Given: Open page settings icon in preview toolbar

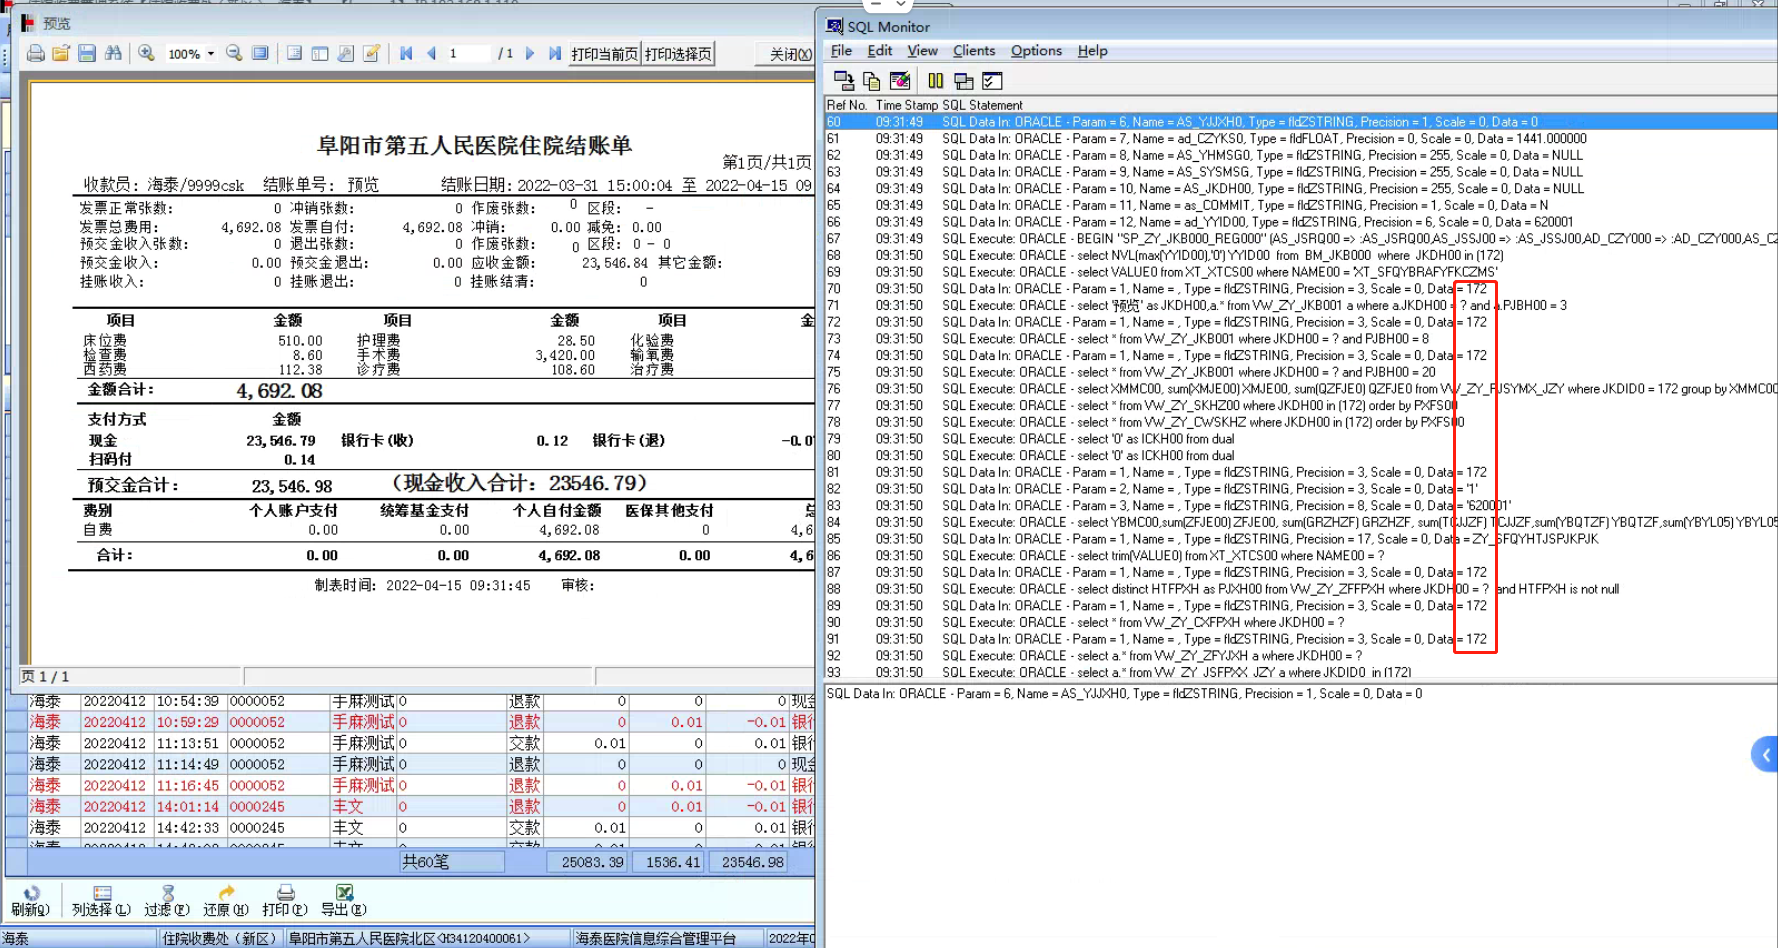Looking at the screenshot, I should [346, 54].
